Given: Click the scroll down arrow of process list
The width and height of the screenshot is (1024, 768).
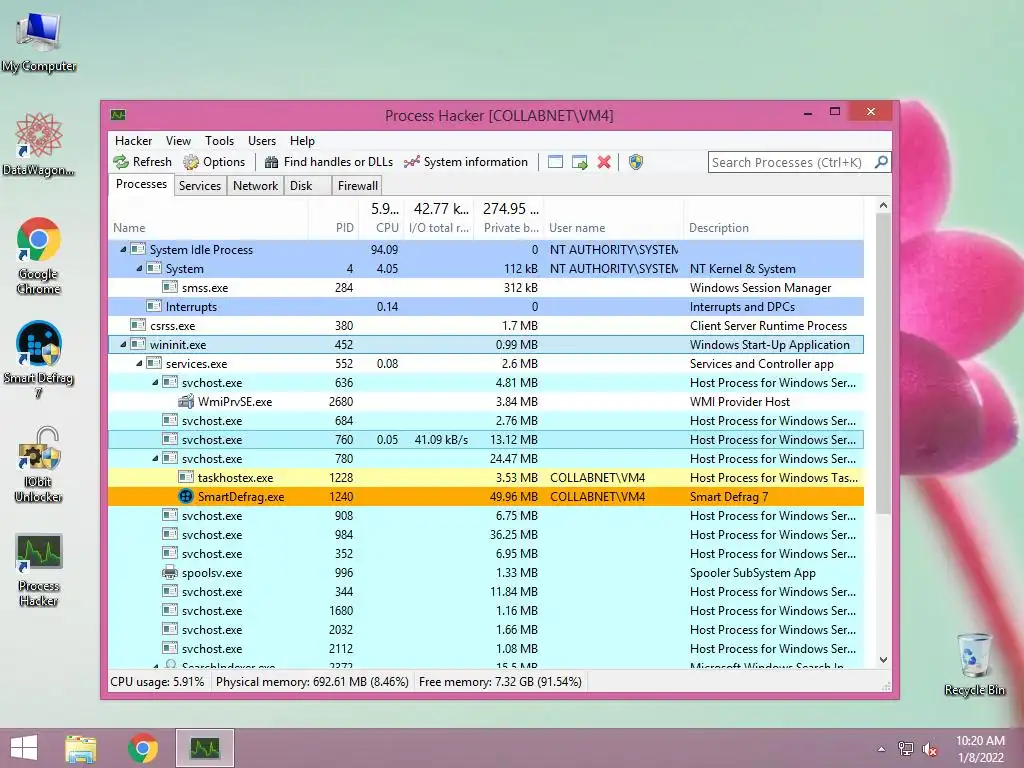Looking at the screenshot, I should tap(883, 660).
